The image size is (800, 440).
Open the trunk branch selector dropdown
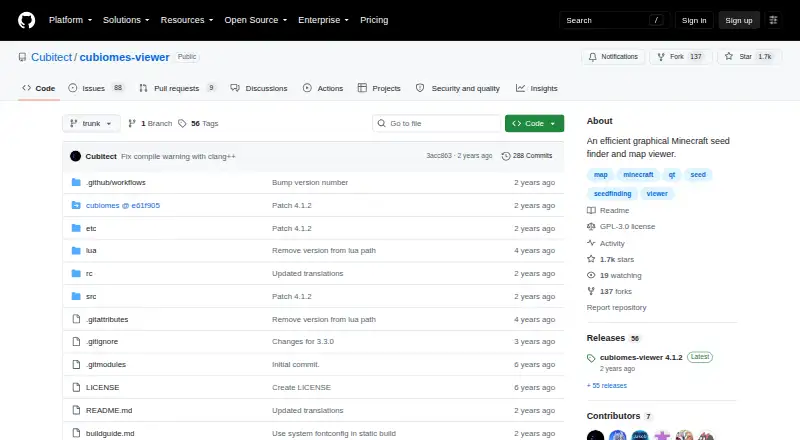pyautogui.click(x=91, y=124)
